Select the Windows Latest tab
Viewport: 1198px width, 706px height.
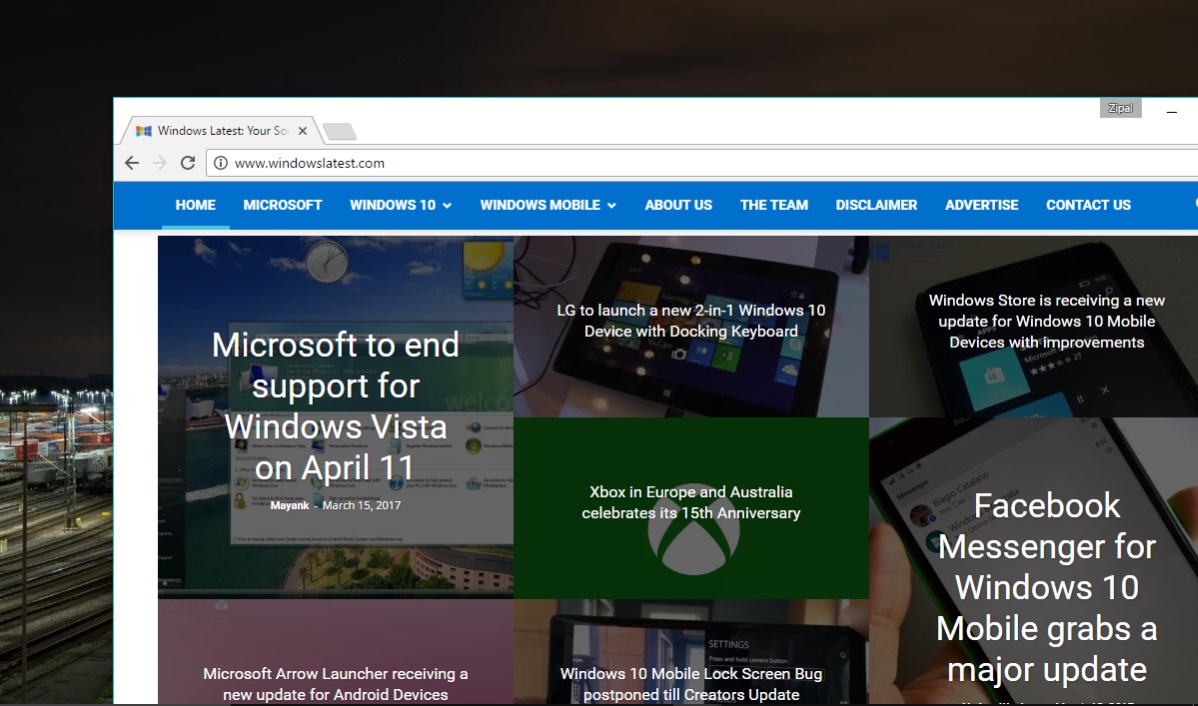pyautogui.click(x=222, y=131)
